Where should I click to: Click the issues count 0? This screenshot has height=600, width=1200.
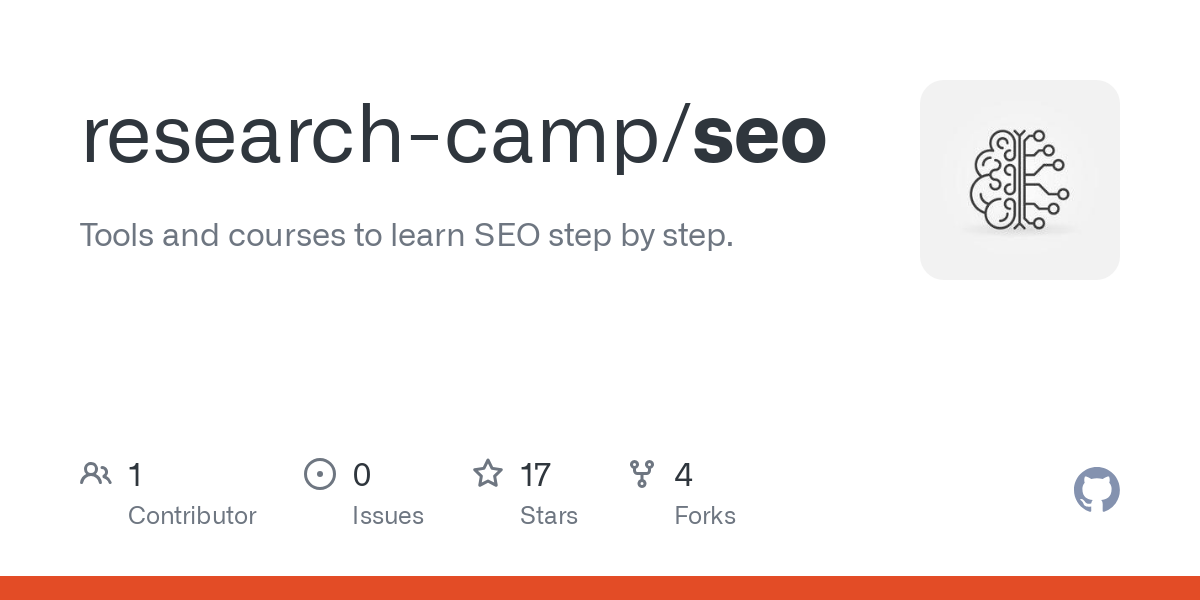click(362, 475)
